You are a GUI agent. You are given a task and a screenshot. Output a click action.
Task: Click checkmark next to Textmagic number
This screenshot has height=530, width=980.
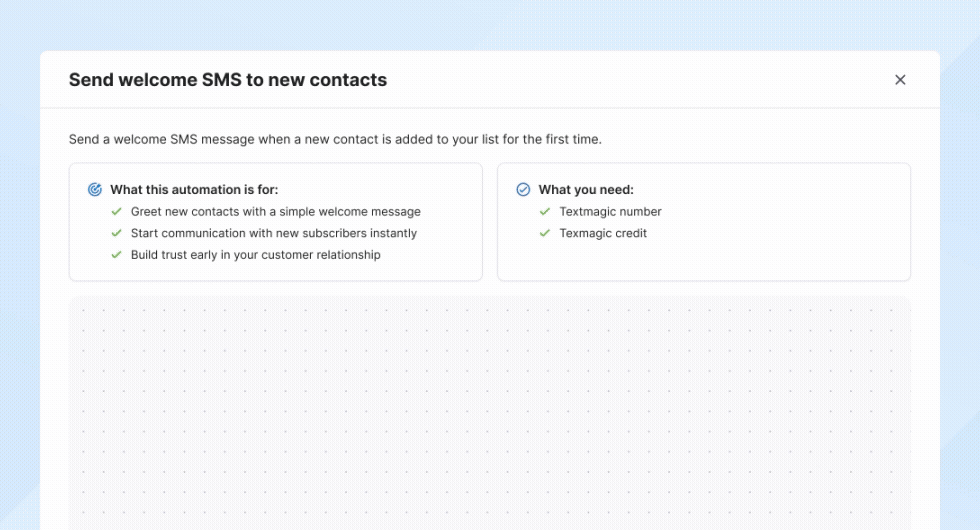pyautogui.click(x=545, y=212)
